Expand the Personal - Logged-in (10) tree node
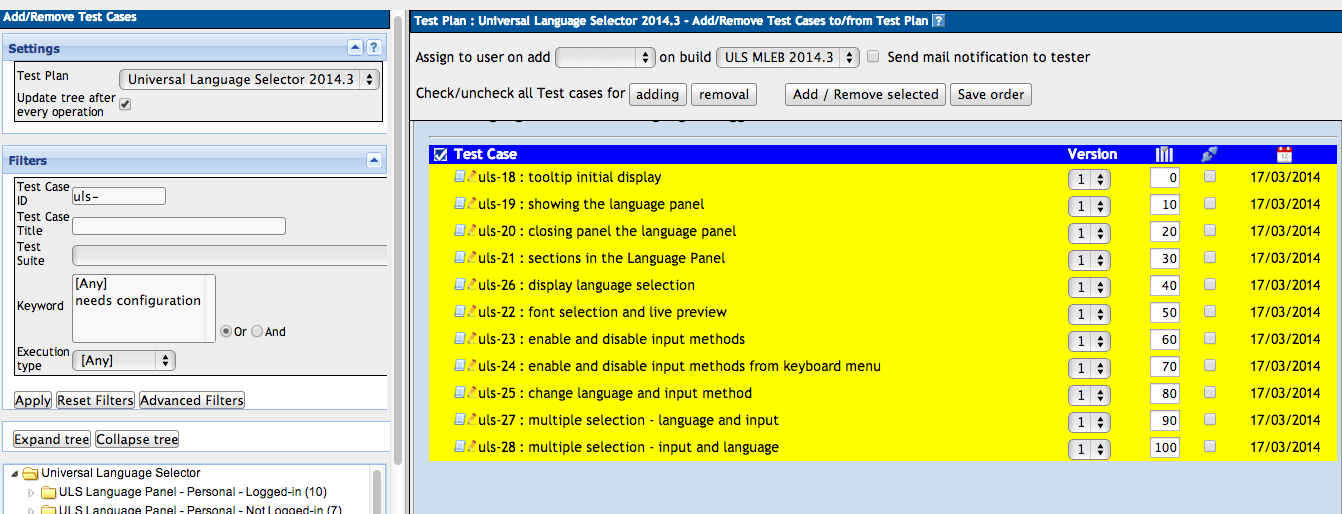The height and width of the screenshot is (514, 1342). 31,492
